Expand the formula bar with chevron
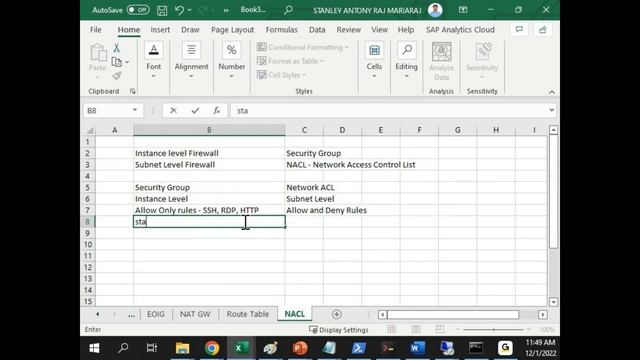 pyautogui.click(x=552, y=110)
